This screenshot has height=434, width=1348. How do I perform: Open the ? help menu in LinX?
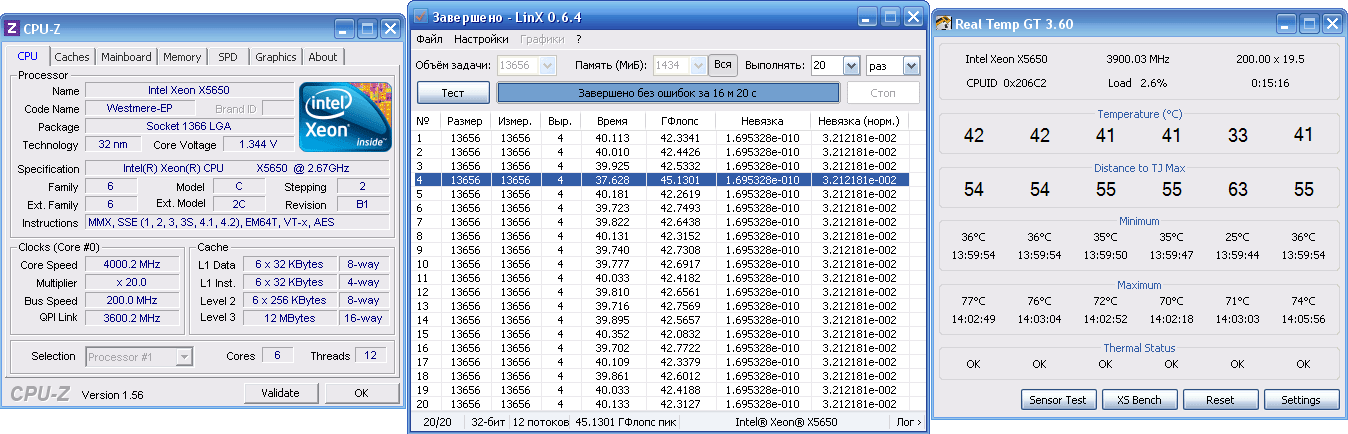[x=579, y=40]
